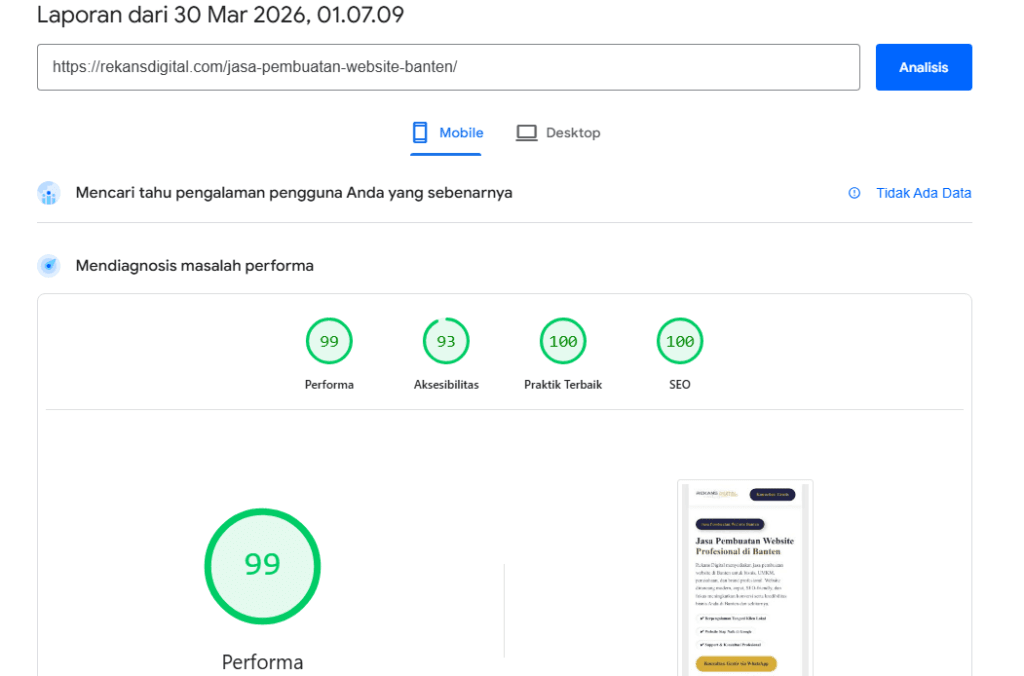Open the Tidak Ada Data link
The height and width of the screenshot is (676, 1024).
(x=923, y=193)
